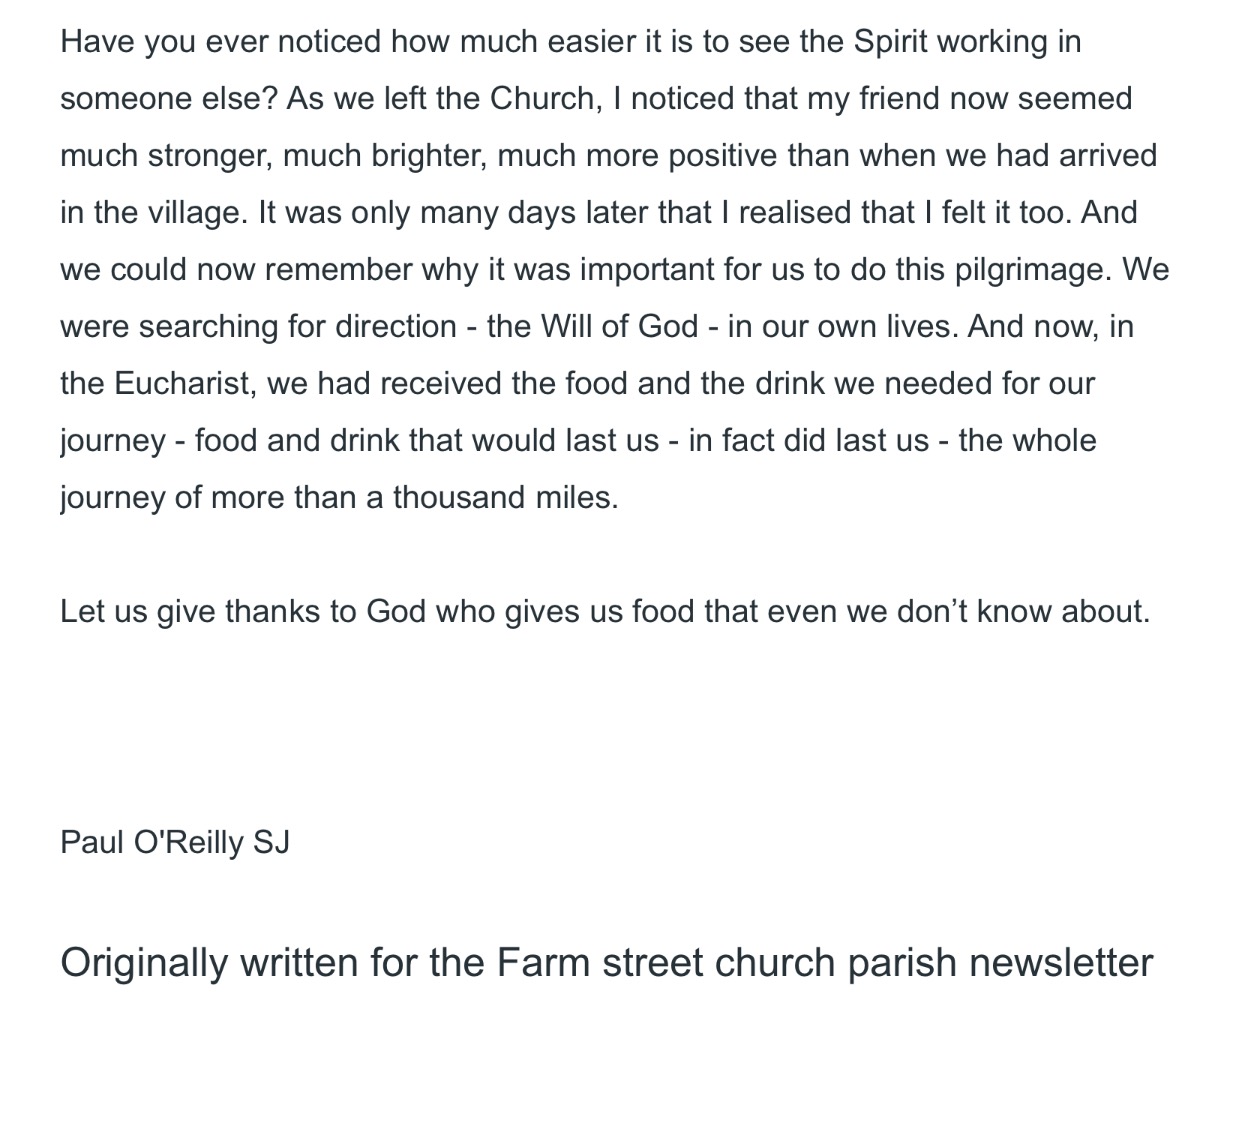Image resolution: width=1242 pixels, height=1129 pixels.
Task: Click the Farm street church newsletter line
Action: (606, 963)
